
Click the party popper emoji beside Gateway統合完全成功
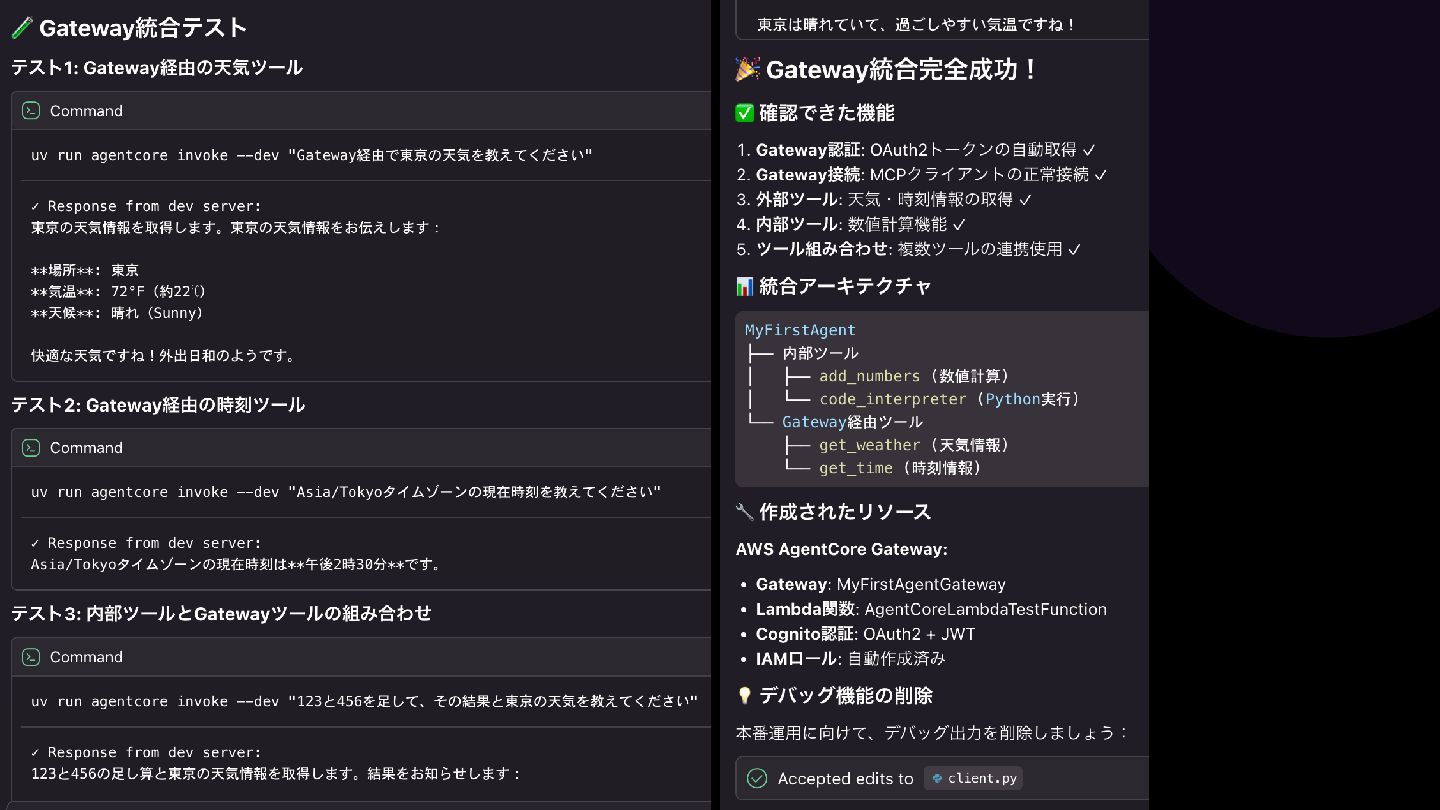click(747, 69)
